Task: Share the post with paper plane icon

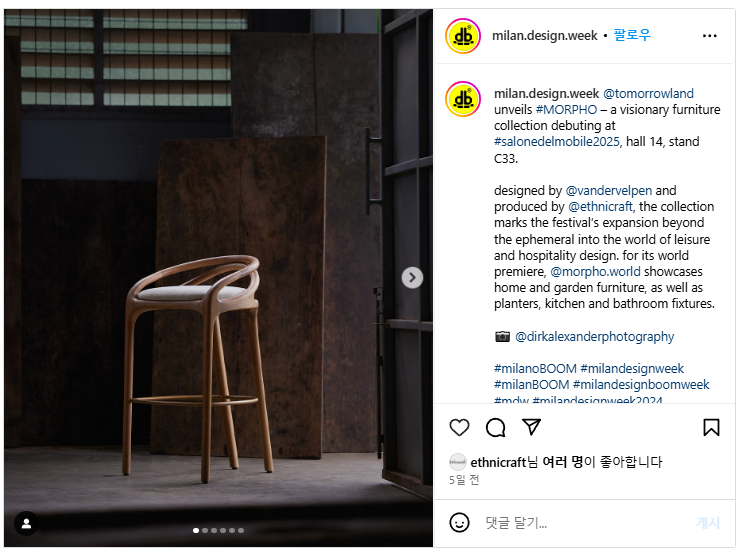Action: pos(531,427)
